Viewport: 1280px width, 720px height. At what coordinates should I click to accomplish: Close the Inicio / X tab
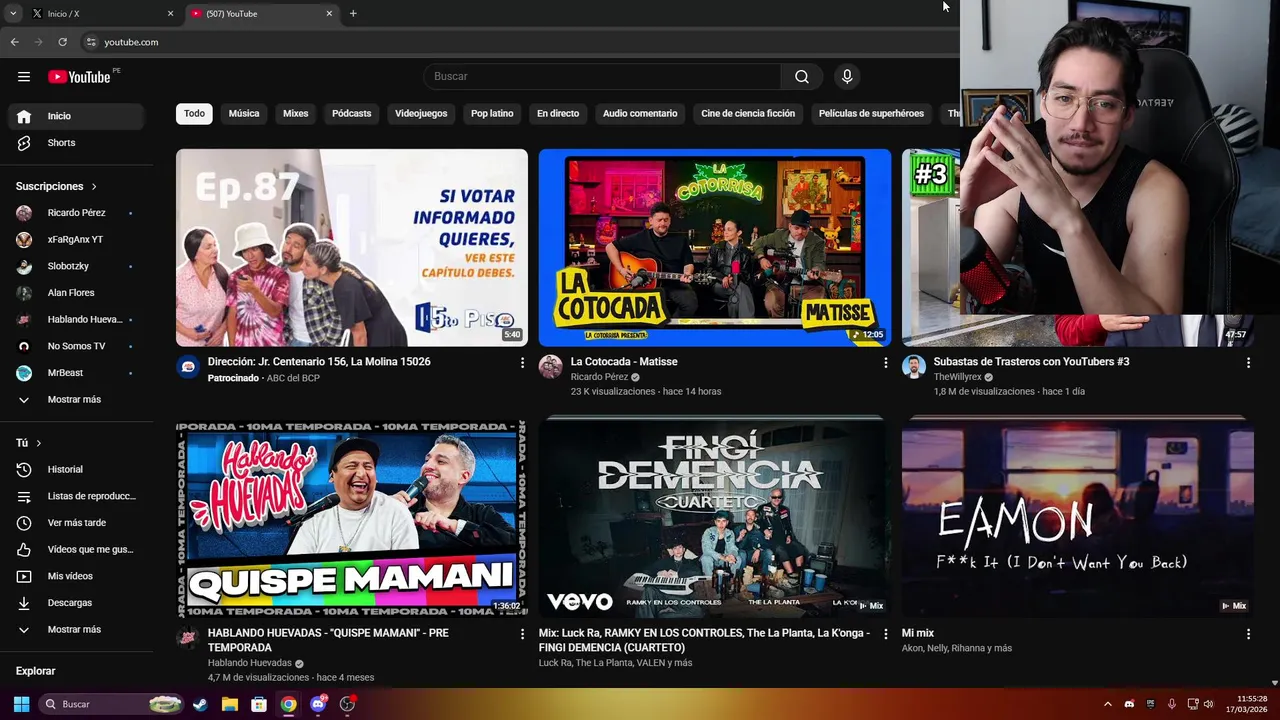170,13
